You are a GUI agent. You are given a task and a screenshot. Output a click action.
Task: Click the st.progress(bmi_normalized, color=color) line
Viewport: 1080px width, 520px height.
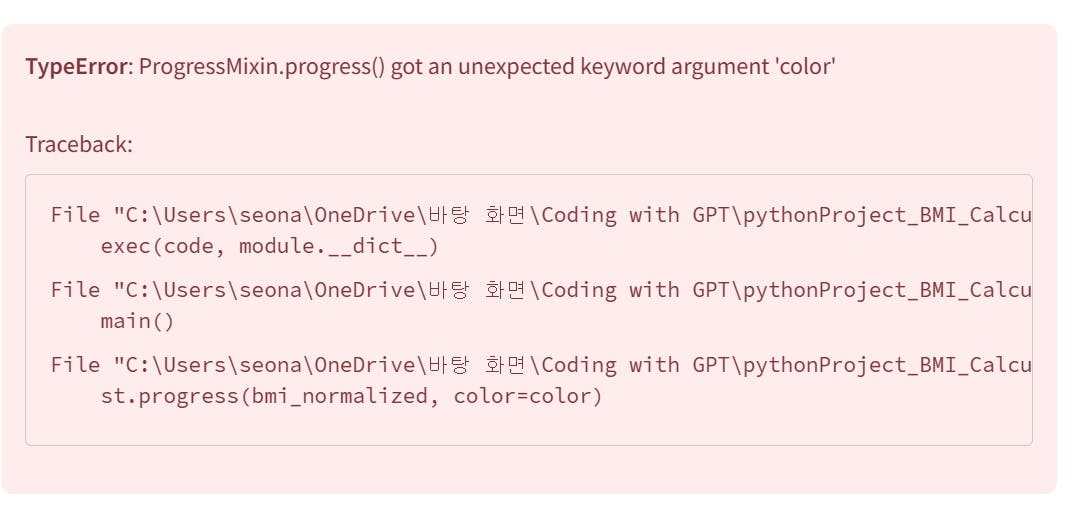click(351, 396)
